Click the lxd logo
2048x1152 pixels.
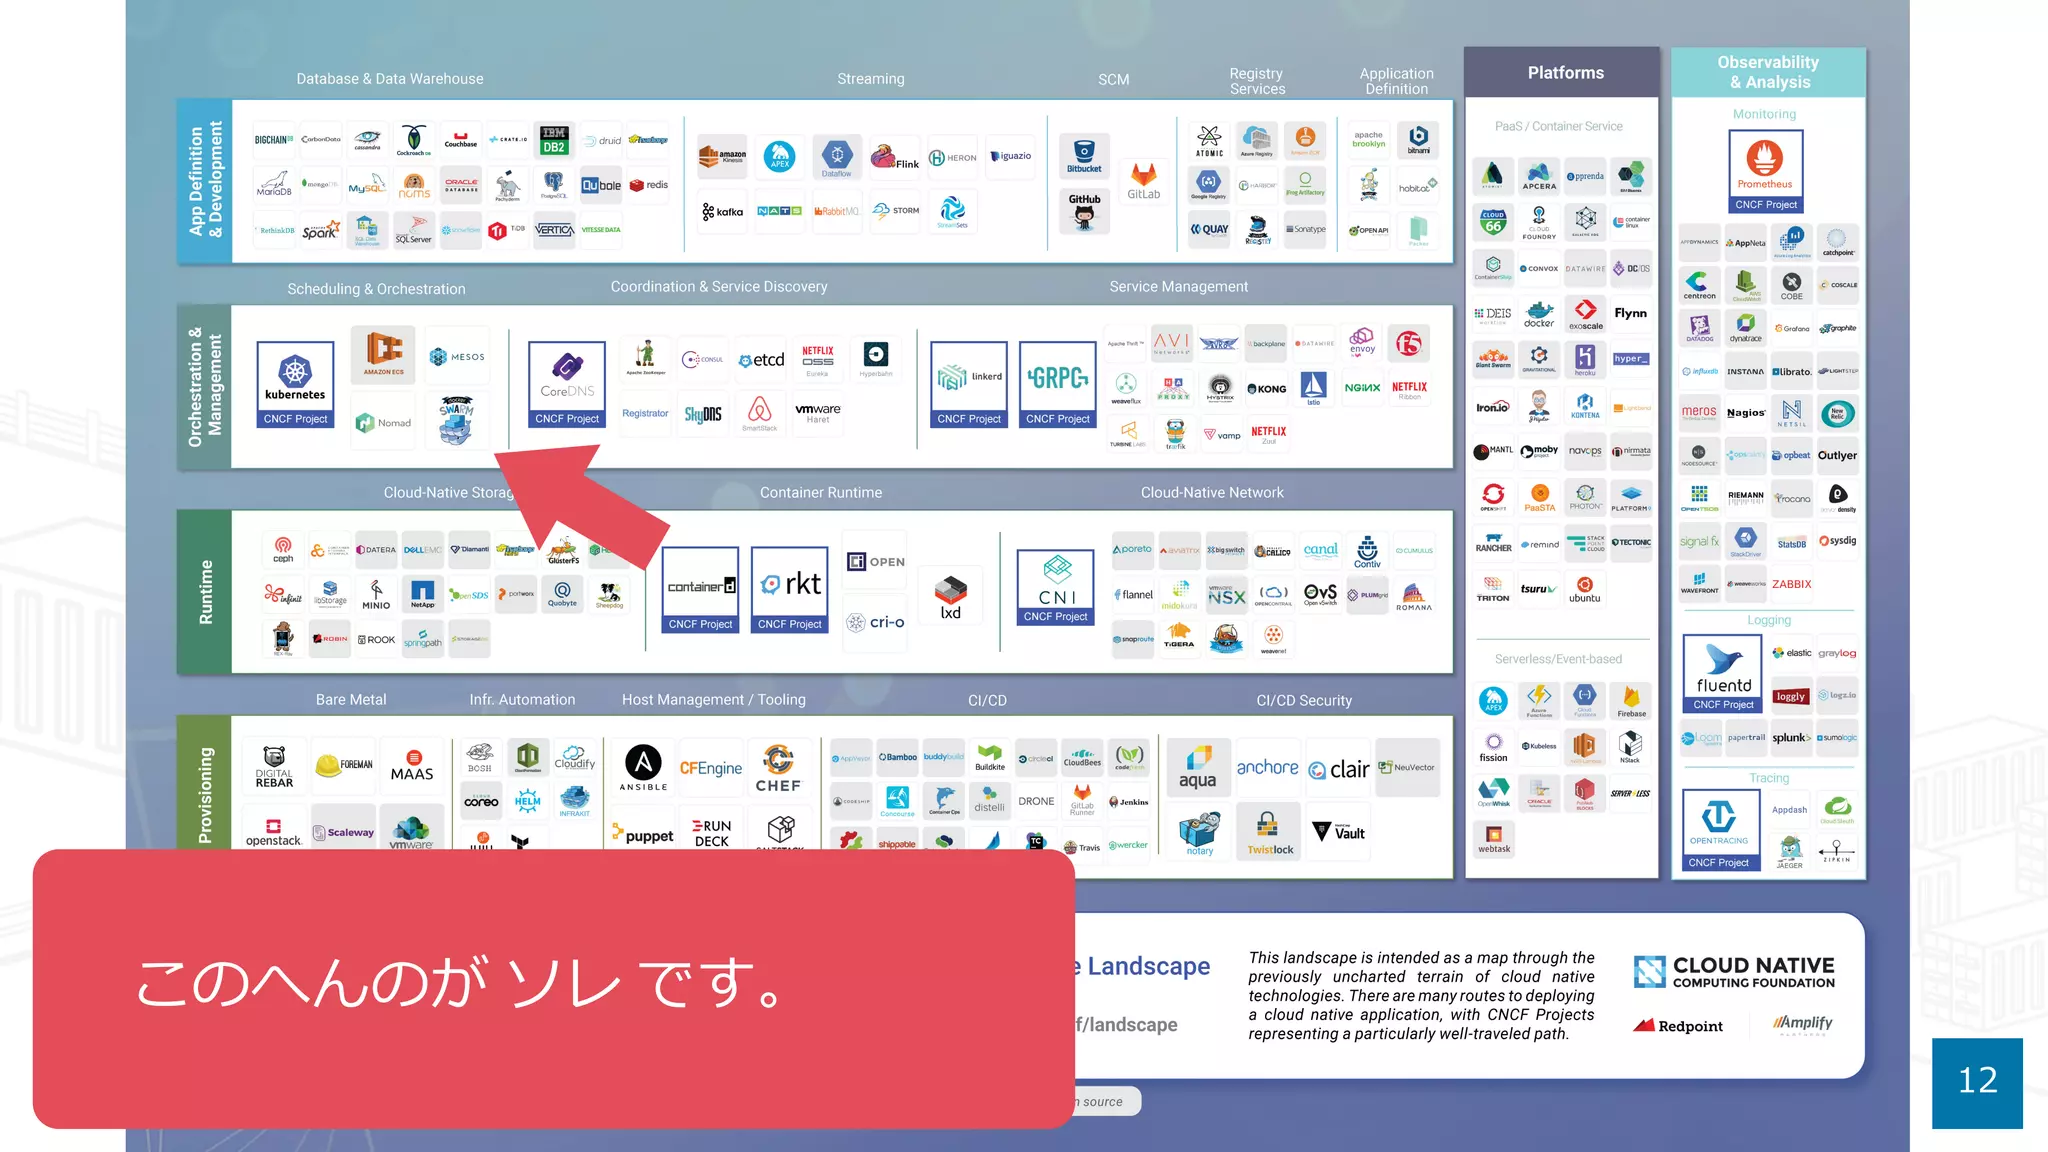point(951,597)
